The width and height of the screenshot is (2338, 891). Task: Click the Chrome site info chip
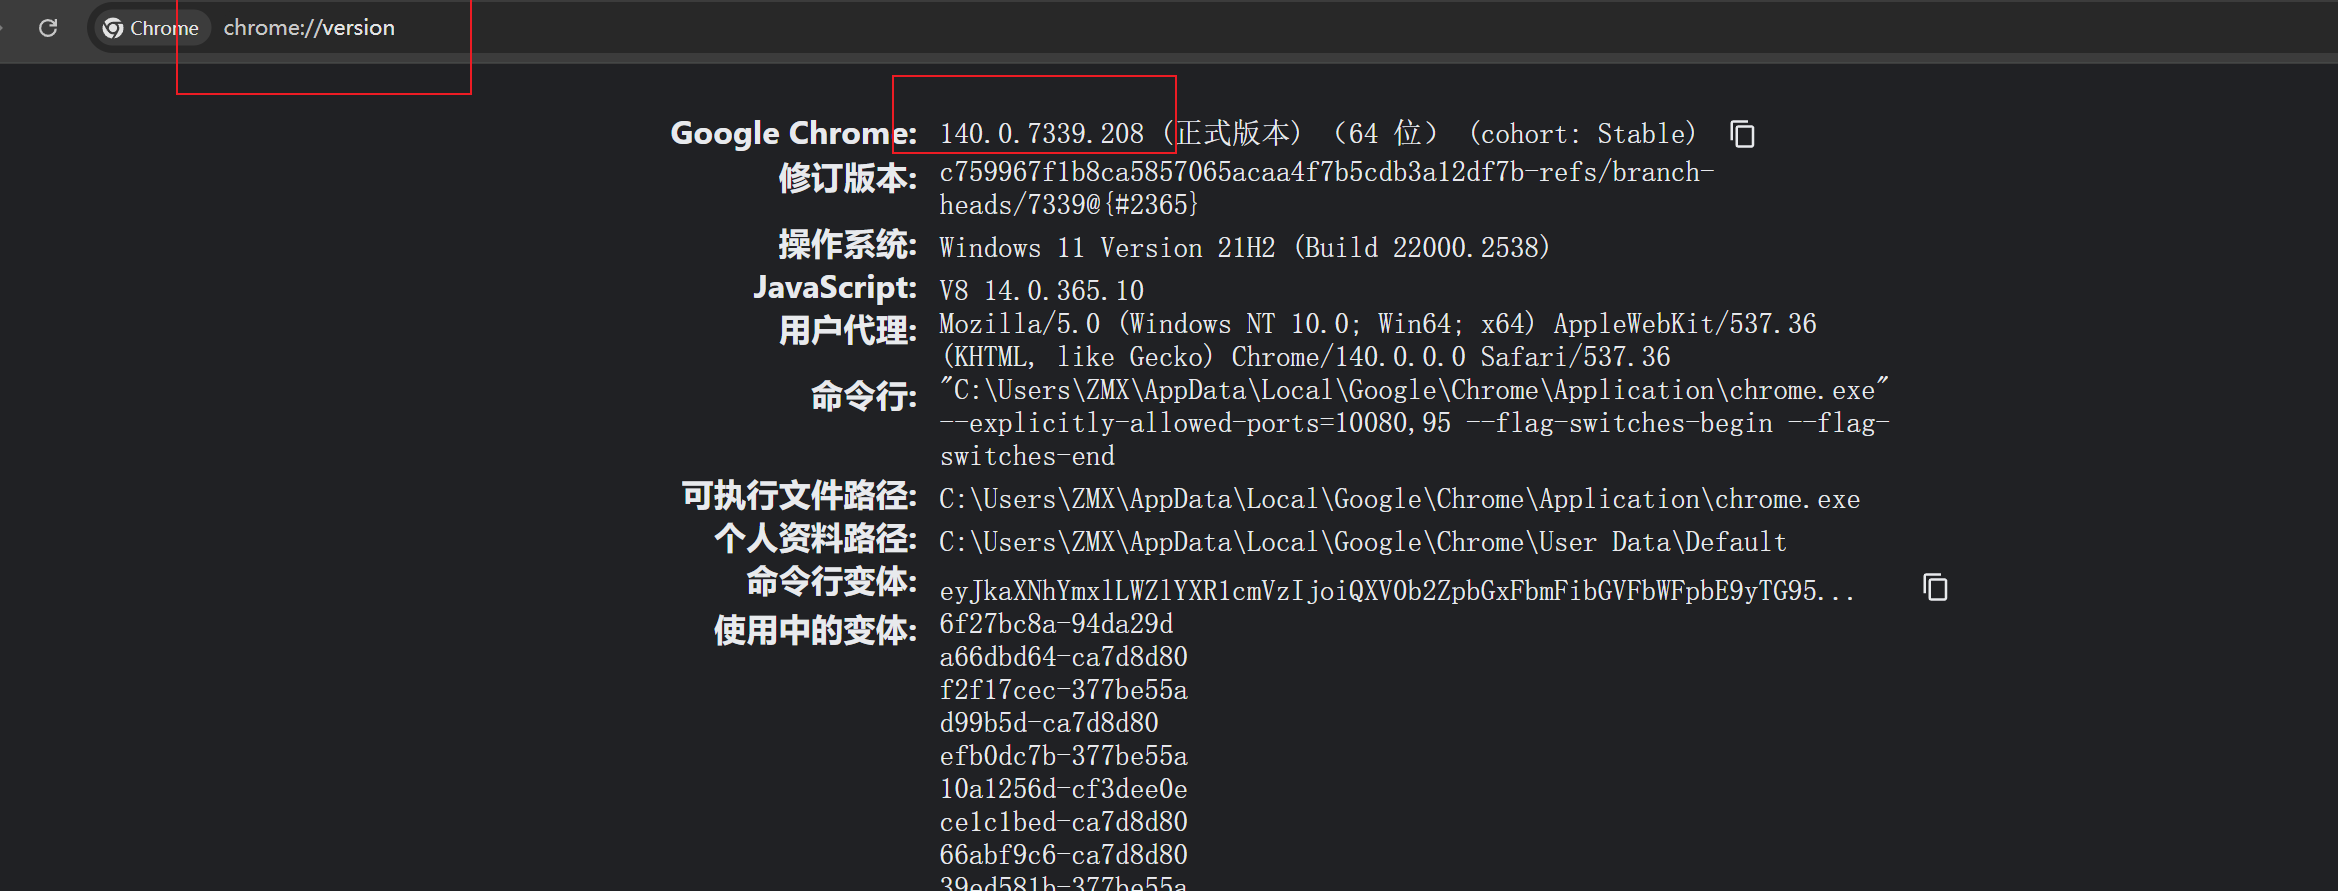(x=152, y=28)
